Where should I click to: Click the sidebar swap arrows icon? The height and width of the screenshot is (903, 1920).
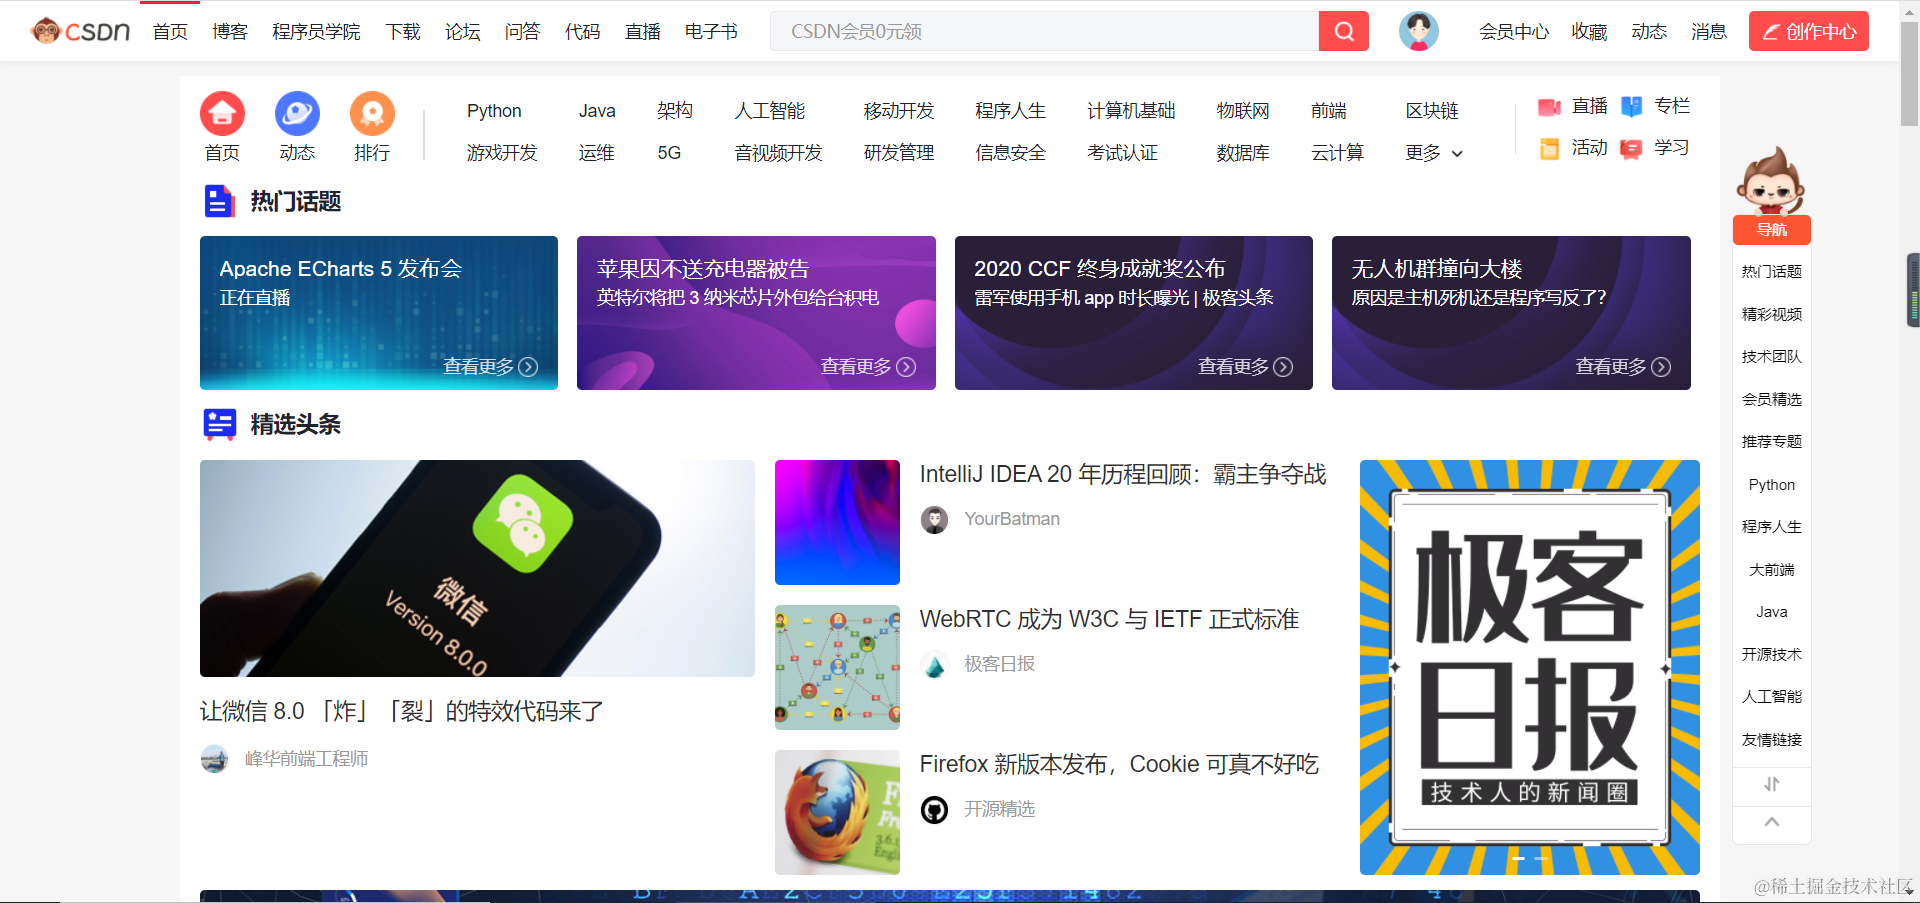[x=1771, y=784]
